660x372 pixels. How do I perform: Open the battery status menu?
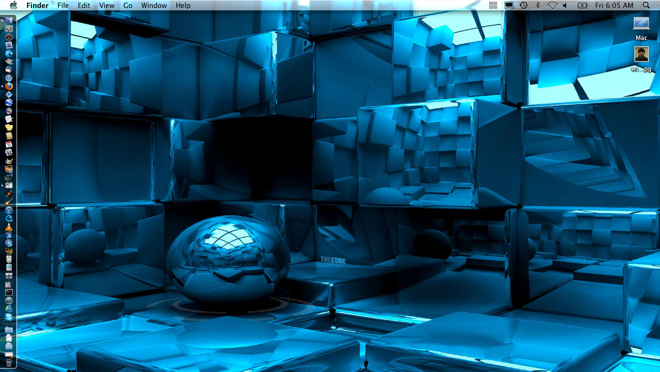tap(582, 5)
